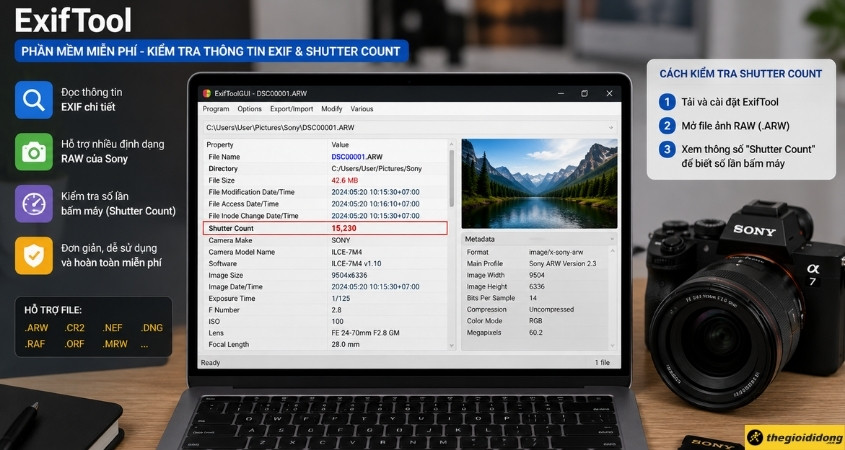Open the Program menu

click(216, 109)
